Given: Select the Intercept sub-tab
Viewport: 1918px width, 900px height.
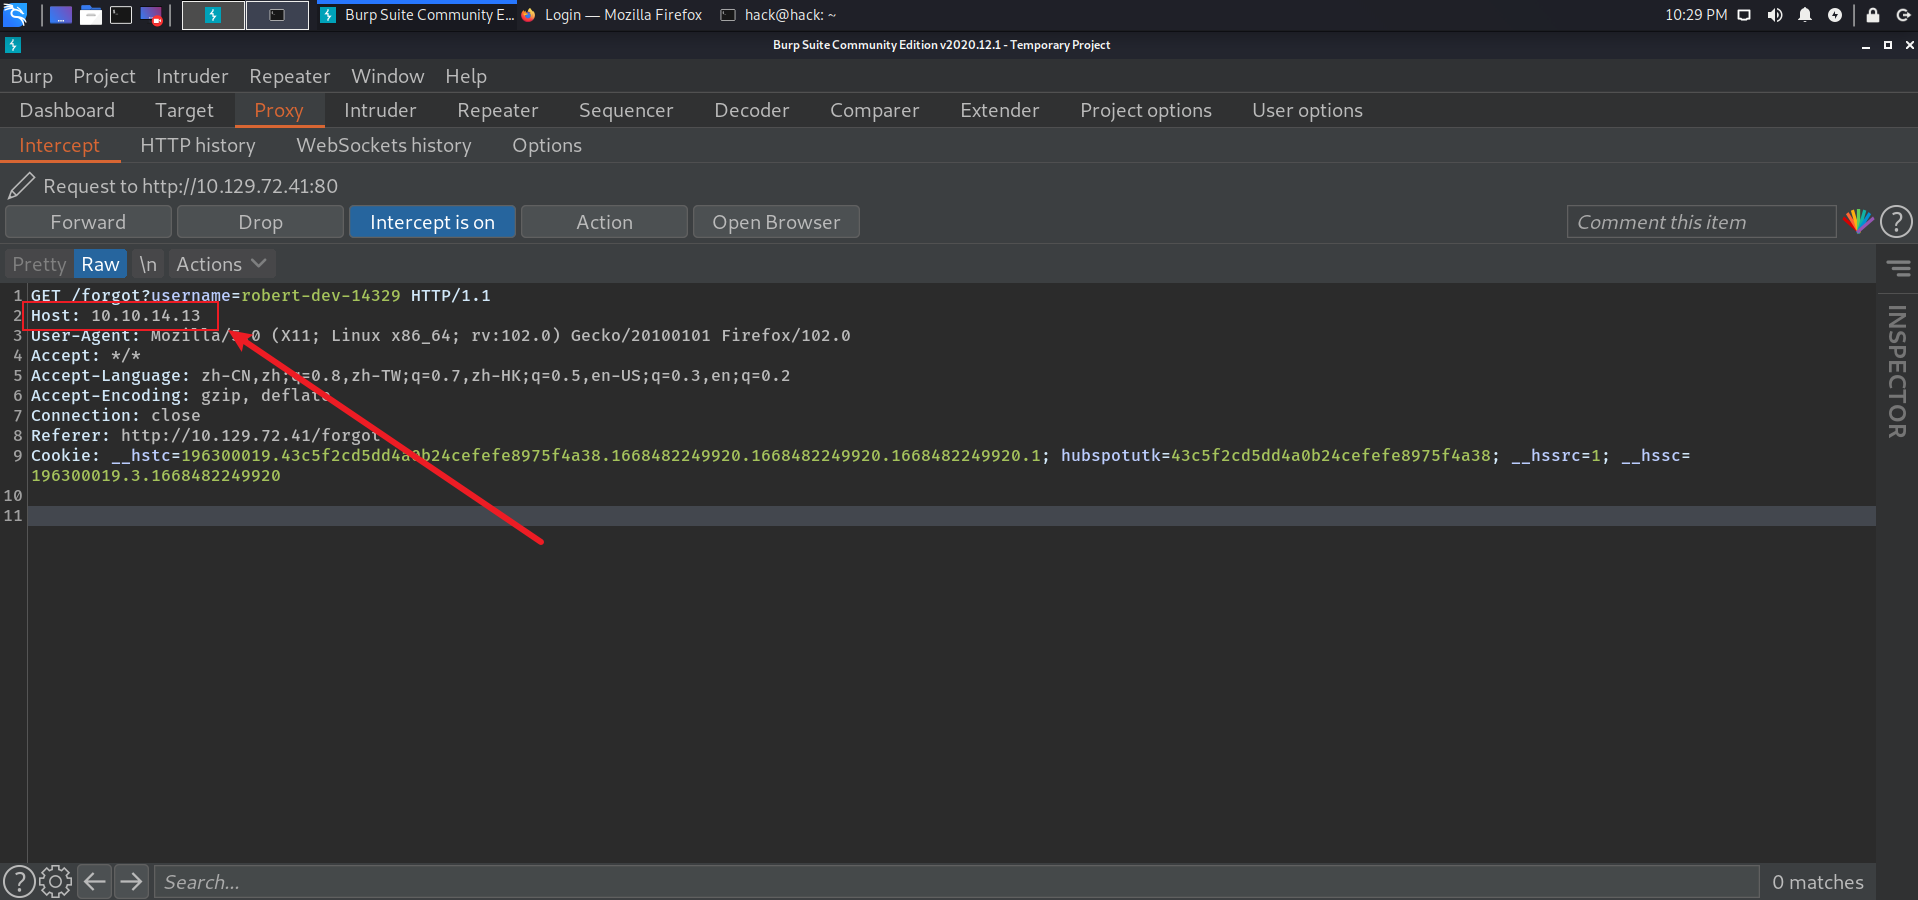Looking at the screenshot, I should point(60,145).
